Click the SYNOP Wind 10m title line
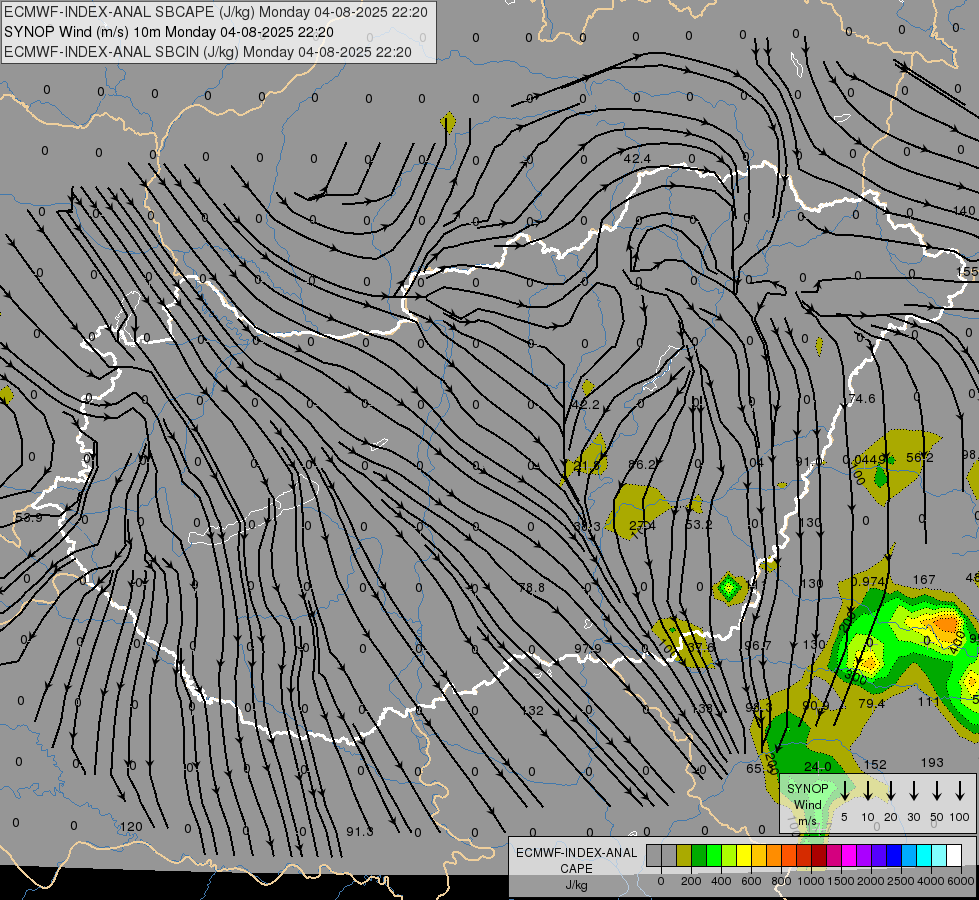 (x=169, y=32)
